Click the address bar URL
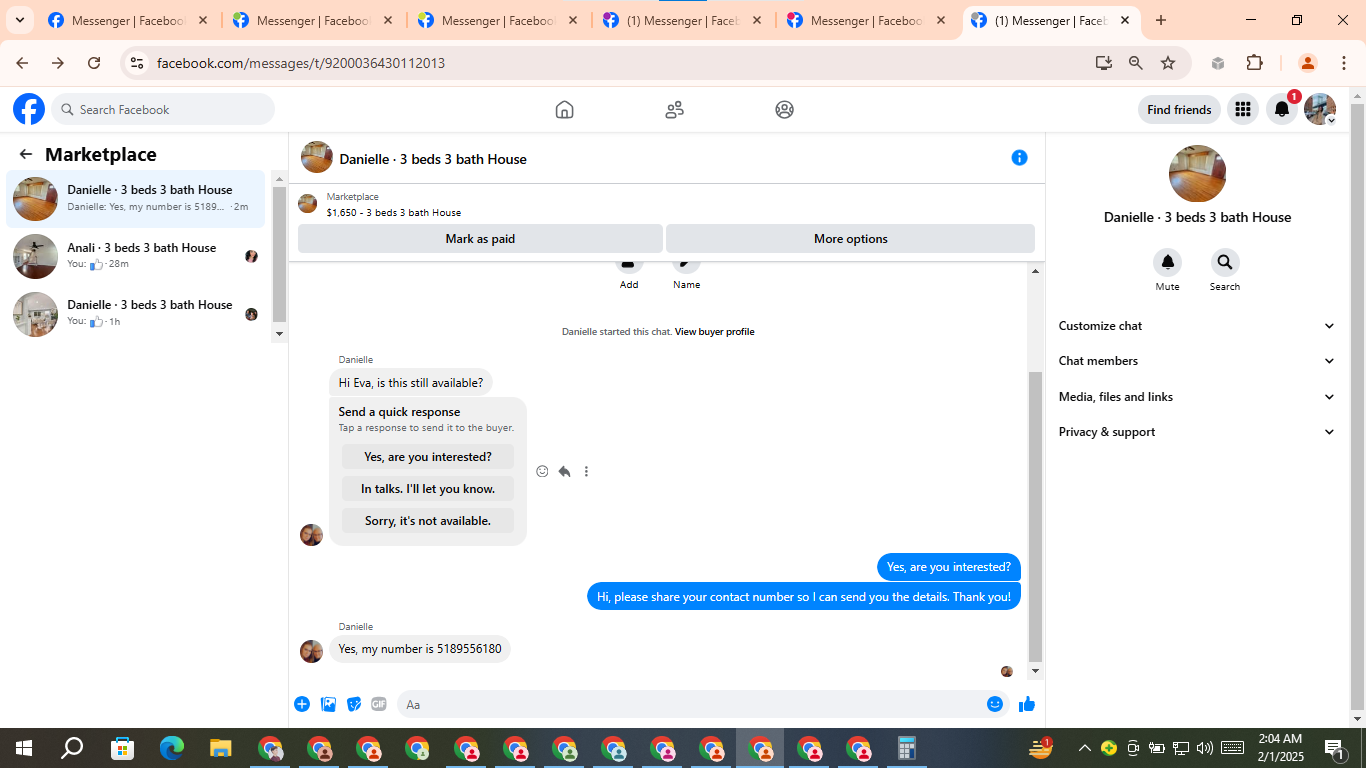 301,63
